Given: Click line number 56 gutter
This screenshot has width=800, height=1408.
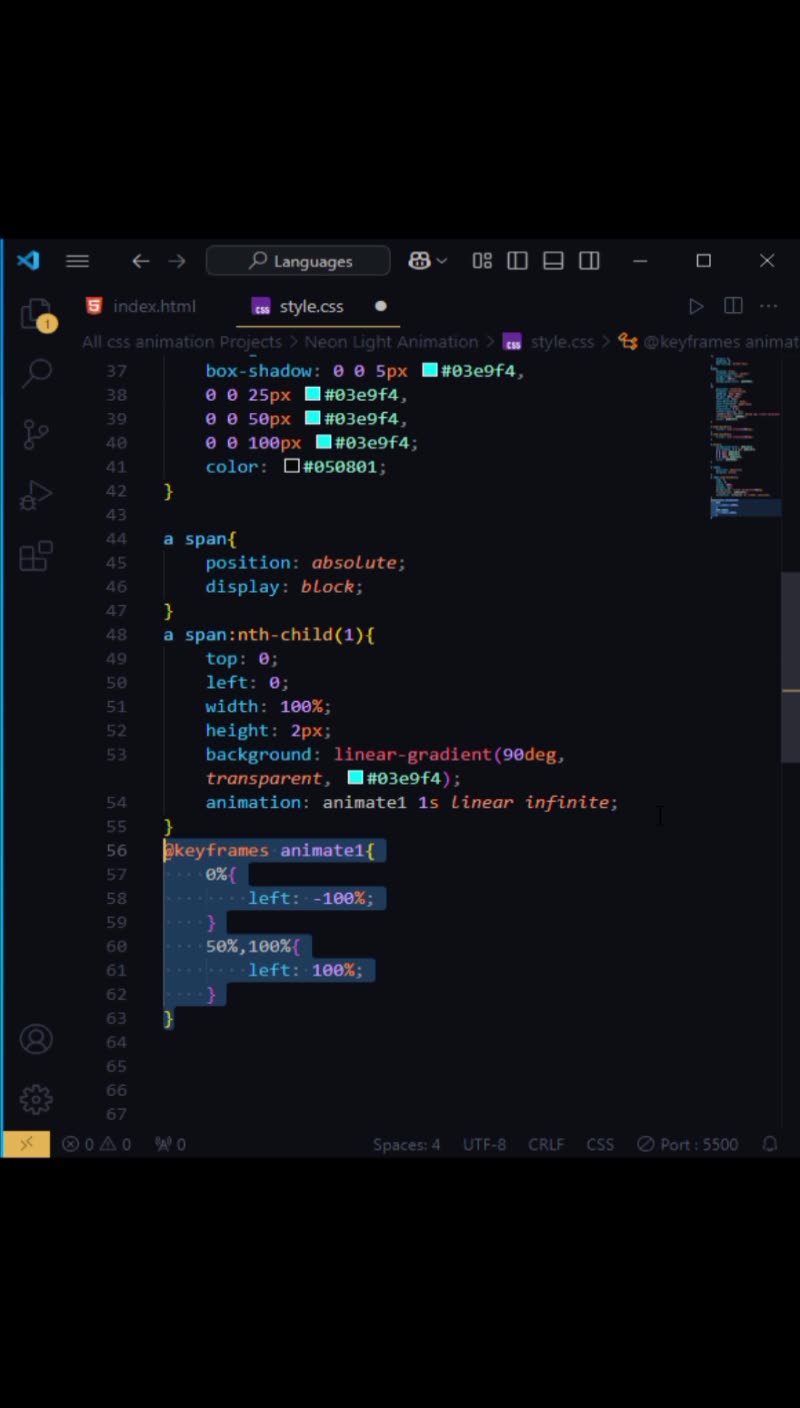Looking at the screenshot, I should (x=116, y=850).
